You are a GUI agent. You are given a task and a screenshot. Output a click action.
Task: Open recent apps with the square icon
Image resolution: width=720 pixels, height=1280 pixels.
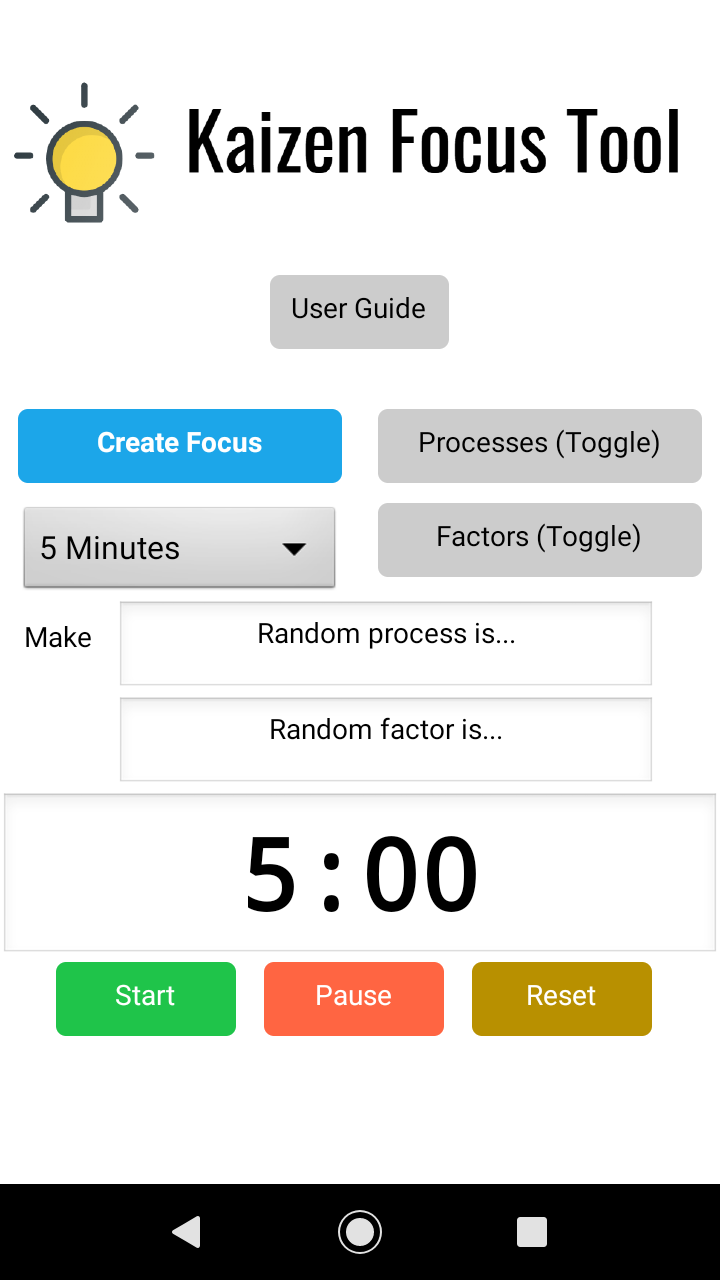coord(531,1231)
